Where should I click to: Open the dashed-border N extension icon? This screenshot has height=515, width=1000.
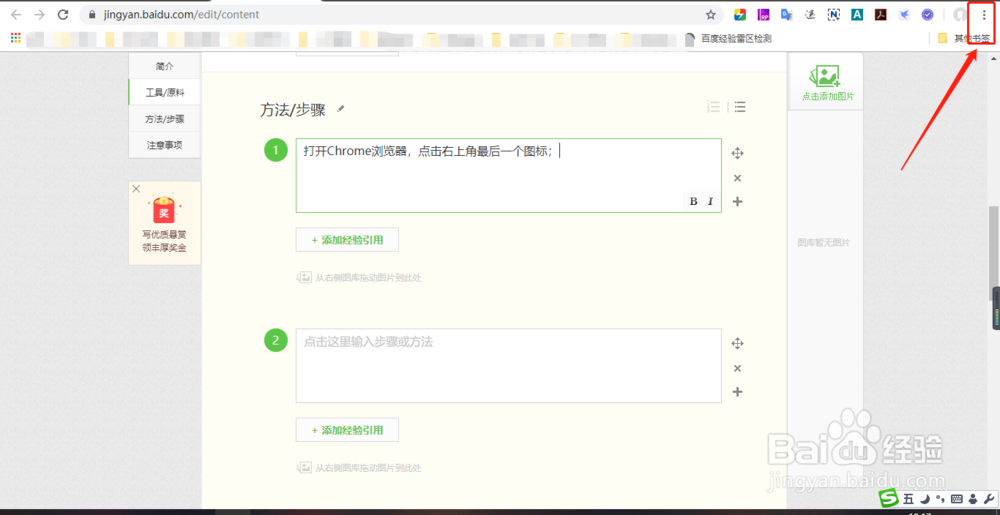pos(834,14)
